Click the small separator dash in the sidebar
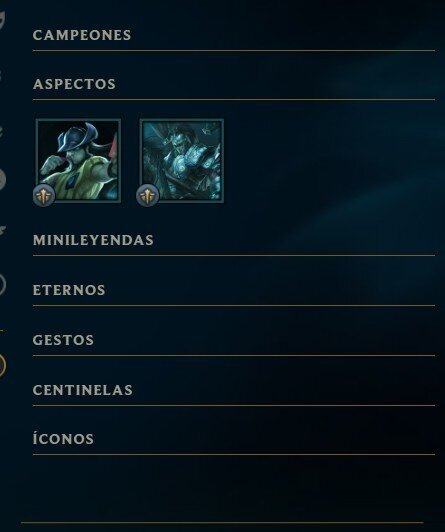The image size is (445, 532). tap(1, 330)
